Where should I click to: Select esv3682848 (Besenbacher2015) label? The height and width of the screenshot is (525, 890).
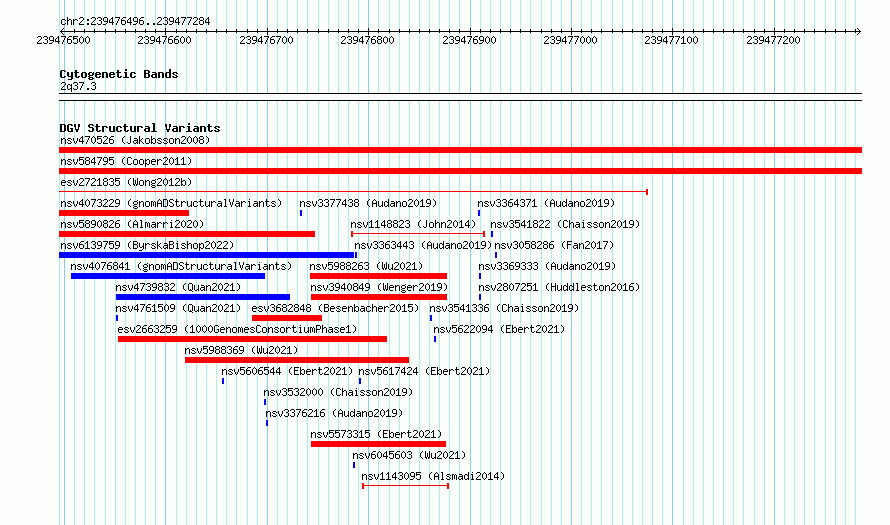coord(335,308)
